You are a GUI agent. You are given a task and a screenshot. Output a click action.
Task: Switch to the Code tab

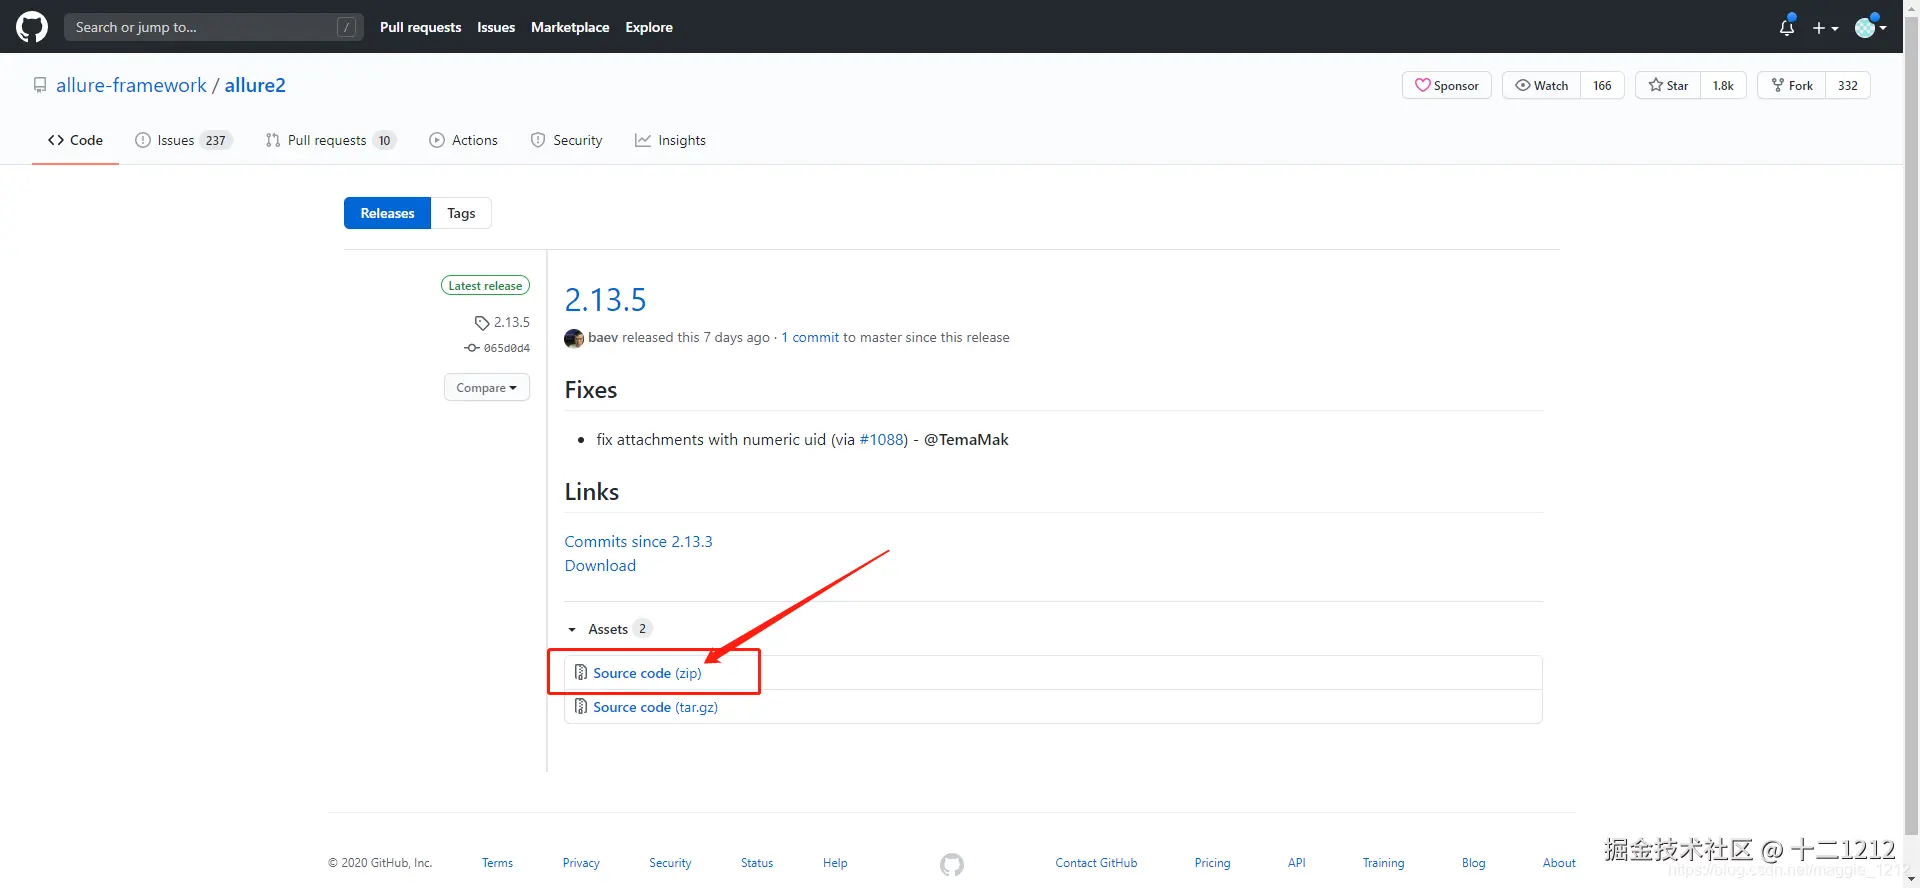(x=75, y=140)
